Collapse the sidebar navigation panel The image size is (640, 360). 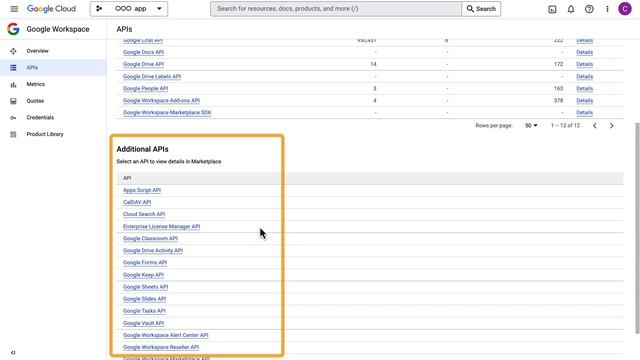(x=13, y=352)
